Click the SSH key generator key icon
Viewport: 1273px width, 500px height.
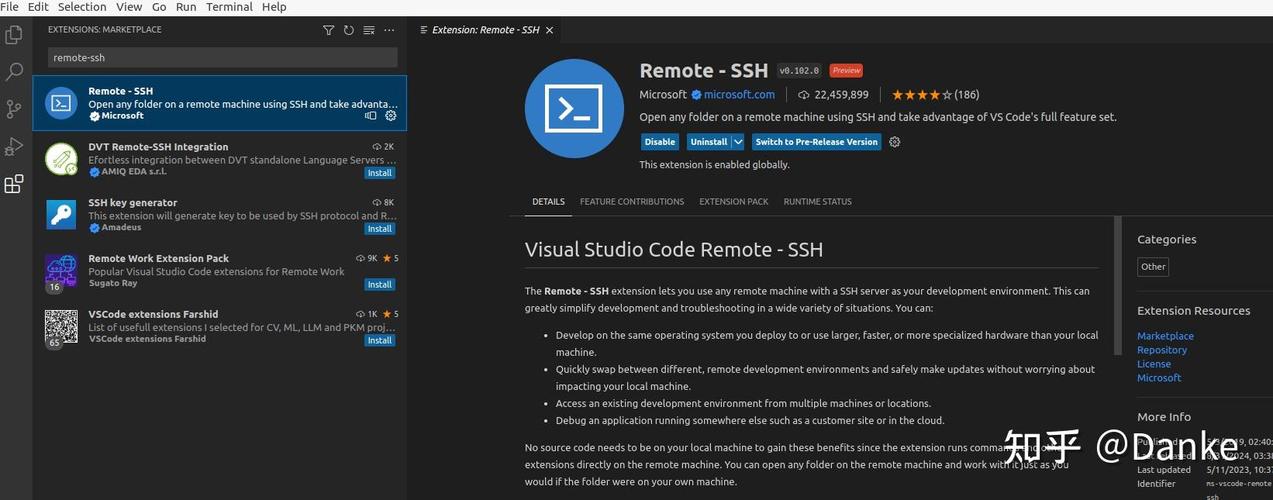pos(61,215)
